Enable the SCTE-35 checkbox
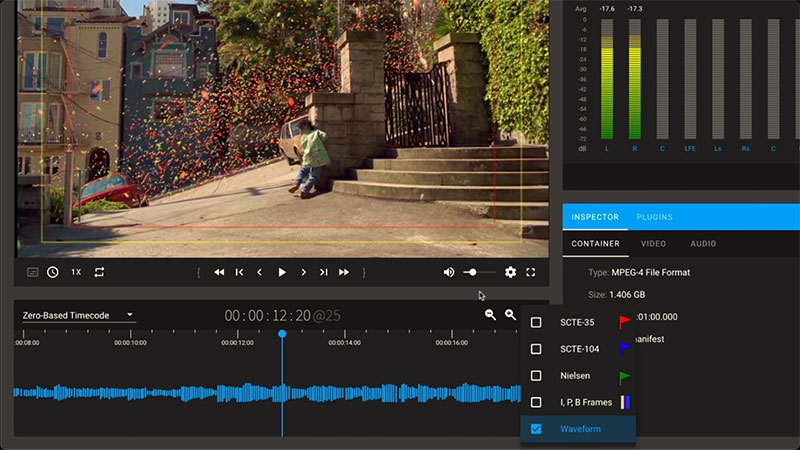The image size is (800, 450). (x=536, y=322)
